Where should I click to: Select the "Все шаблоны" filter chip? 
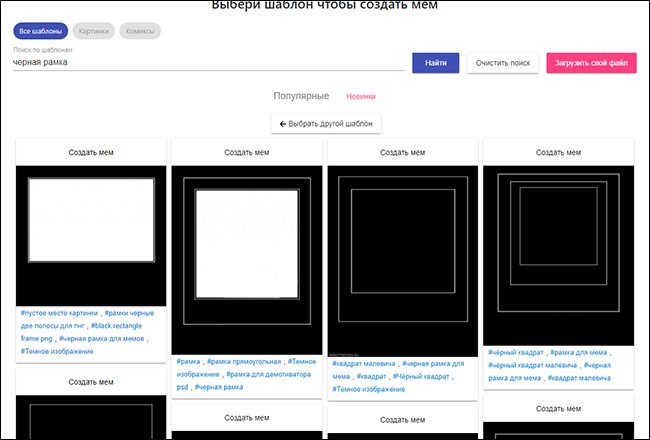point(39,31)
